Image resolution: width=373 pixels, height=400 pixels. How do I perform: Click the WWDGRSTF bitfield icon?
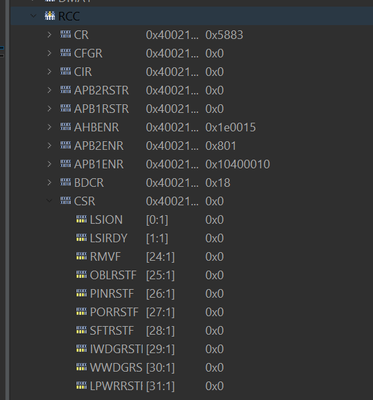(81, 367)
